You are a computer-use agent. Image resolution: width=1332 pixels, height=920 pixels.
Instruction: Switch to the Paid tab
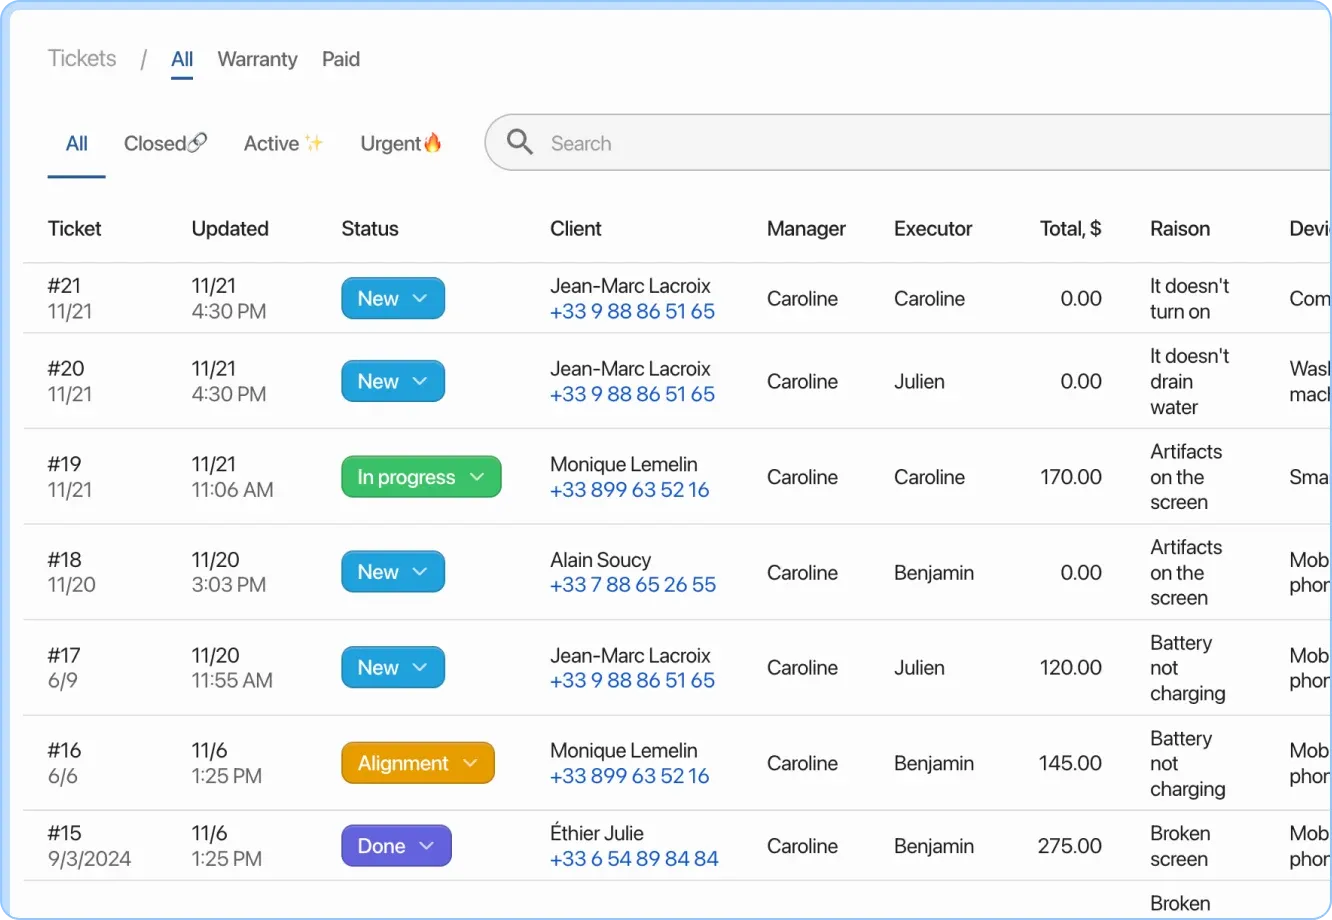coord(340,59)
